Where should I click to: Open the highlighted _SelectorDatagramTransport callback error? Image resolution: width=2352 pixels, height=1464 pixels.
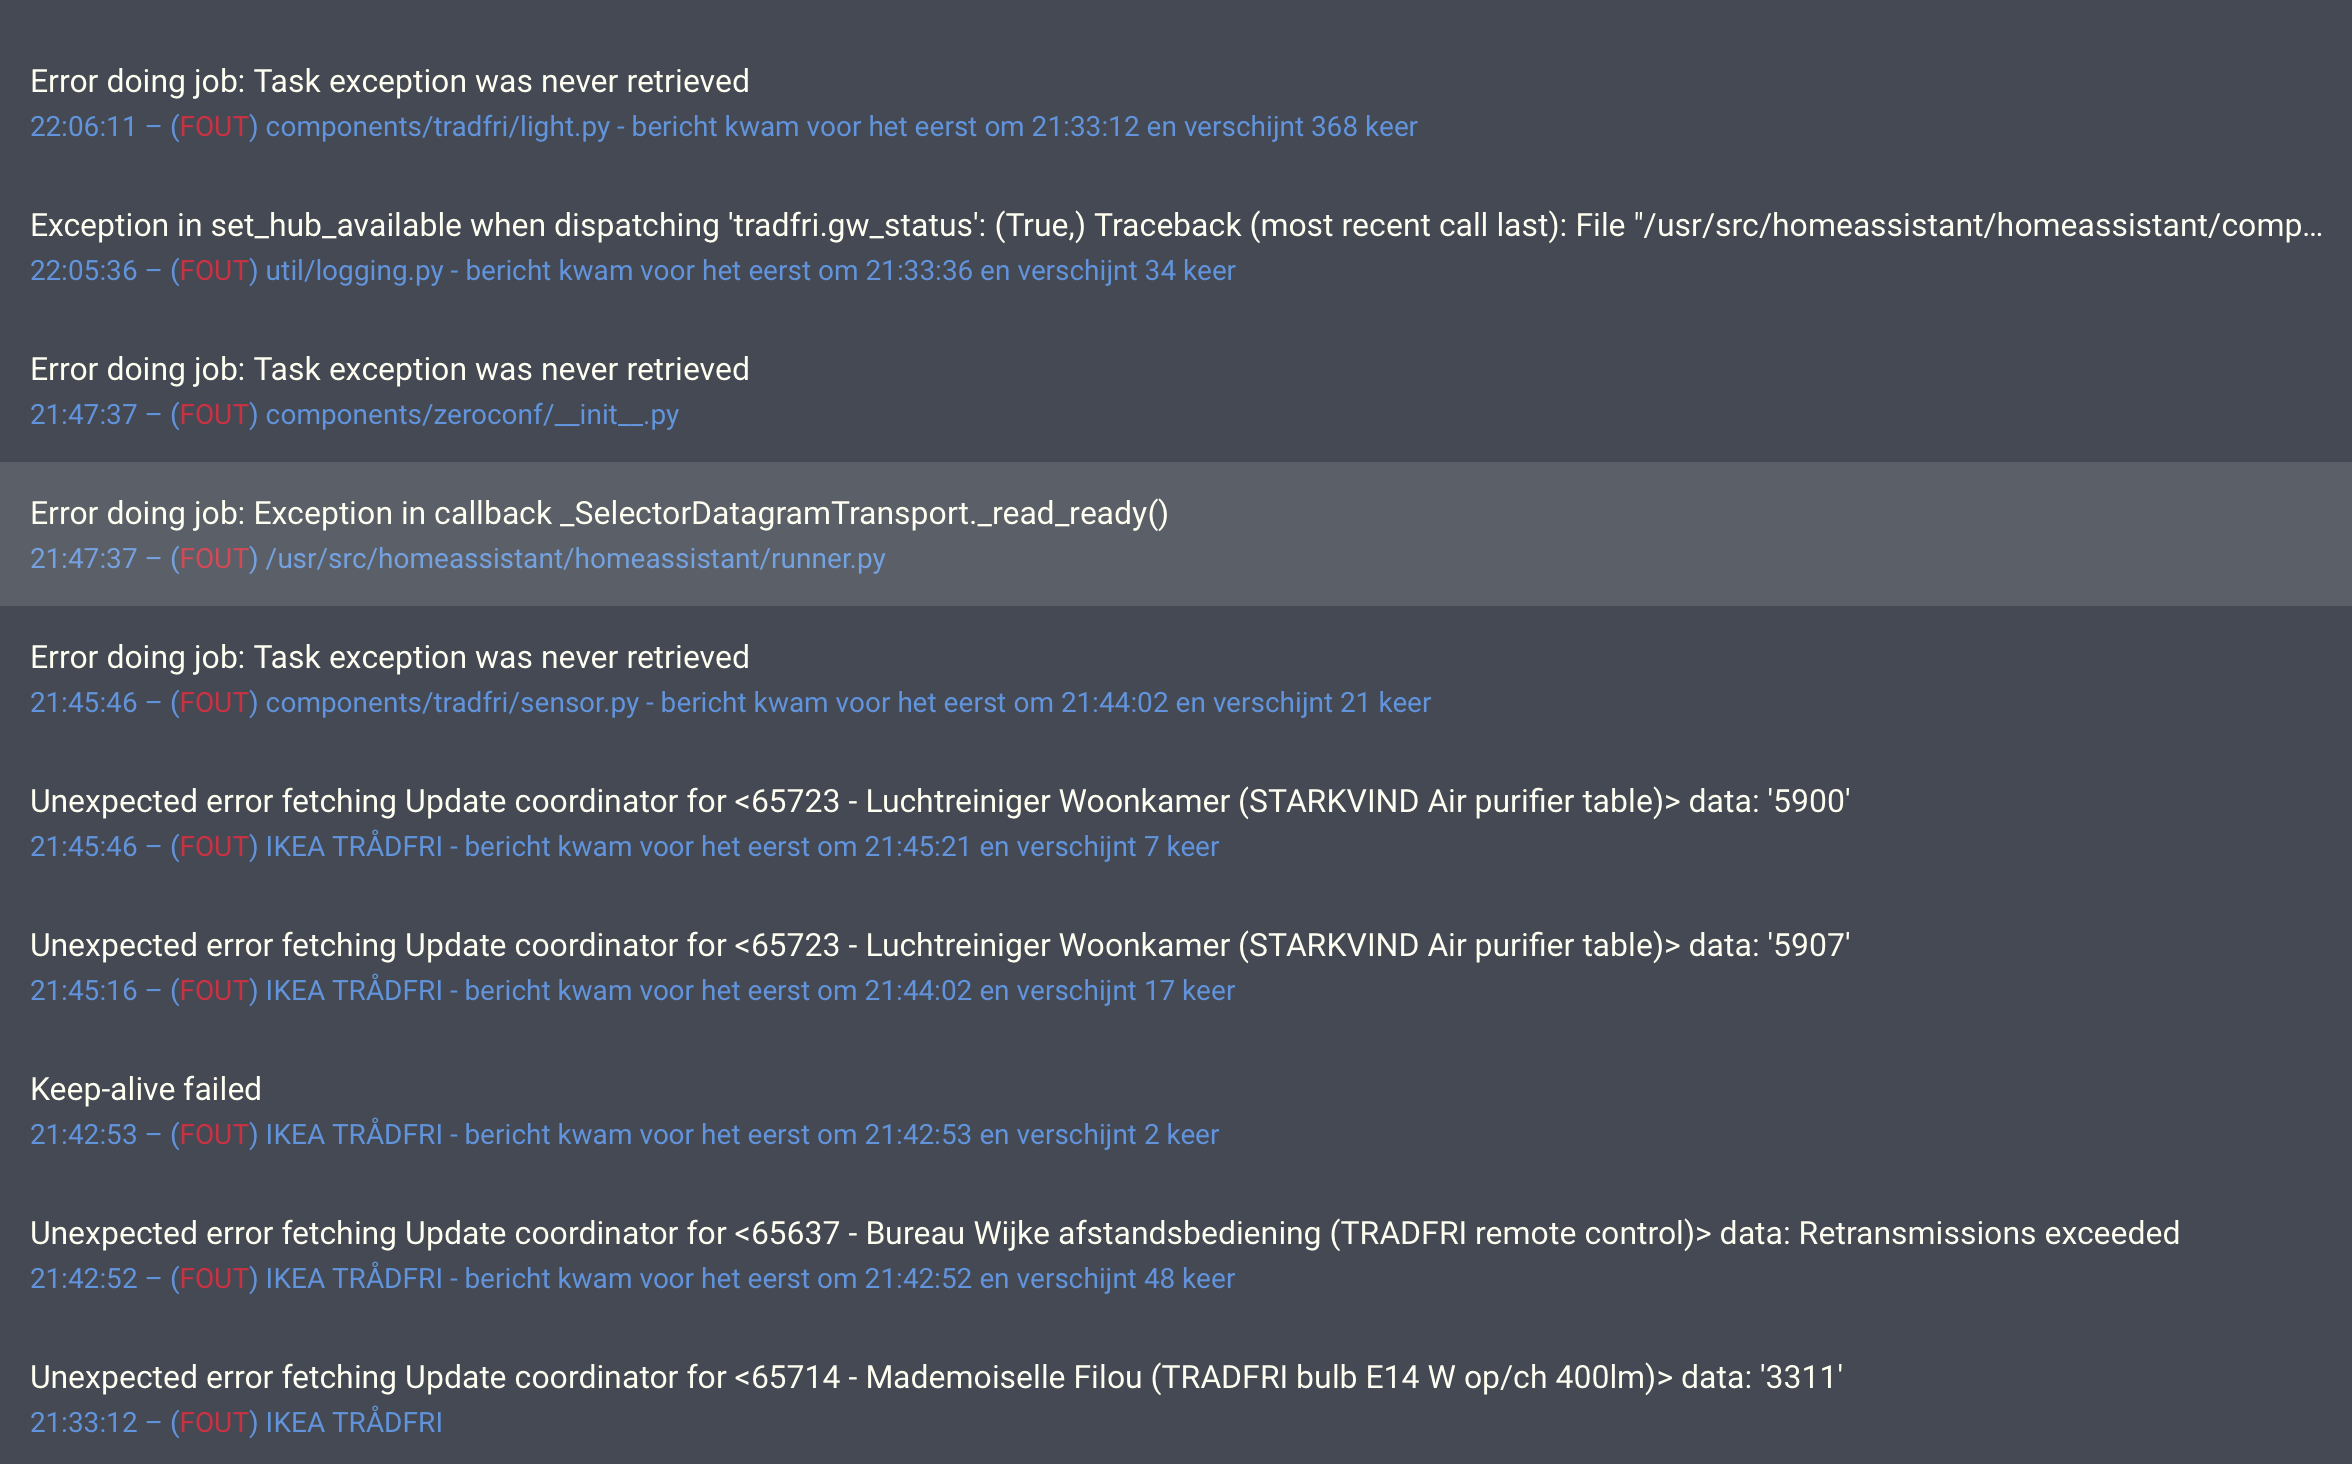[x=600, y=513]
